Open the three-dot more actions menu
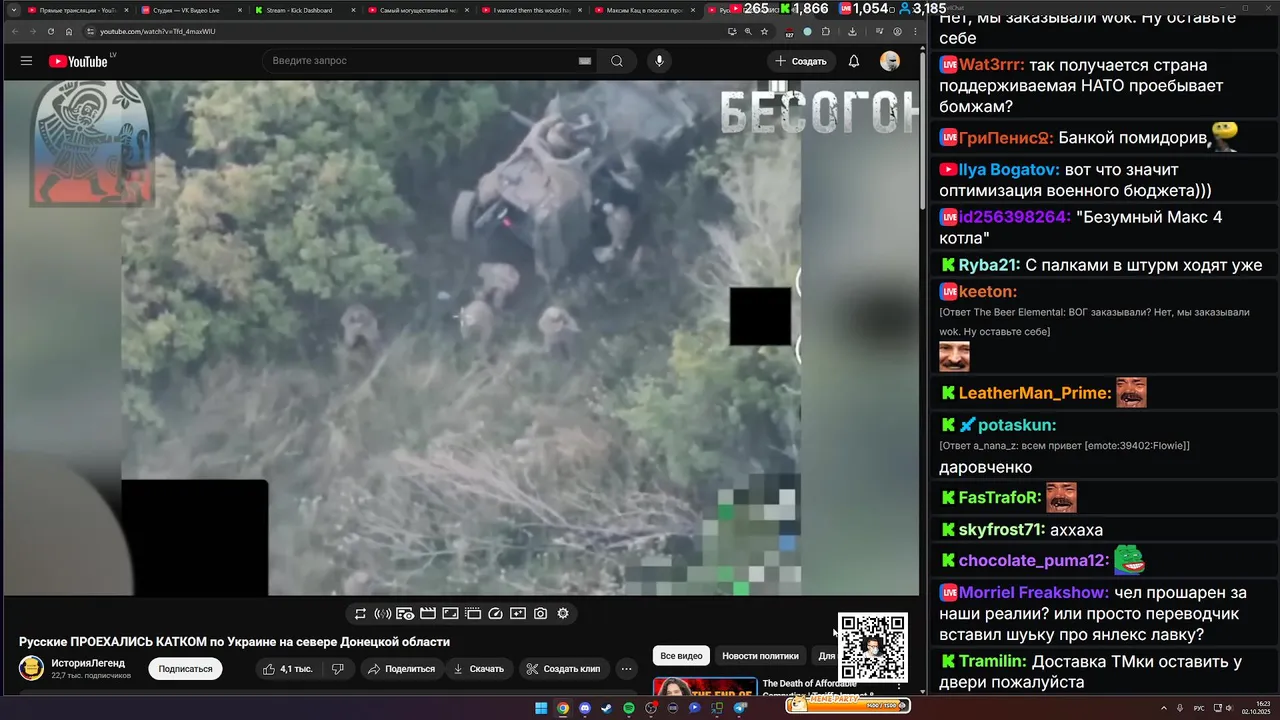The image size is (1280, 720). [x=626, y=669]
